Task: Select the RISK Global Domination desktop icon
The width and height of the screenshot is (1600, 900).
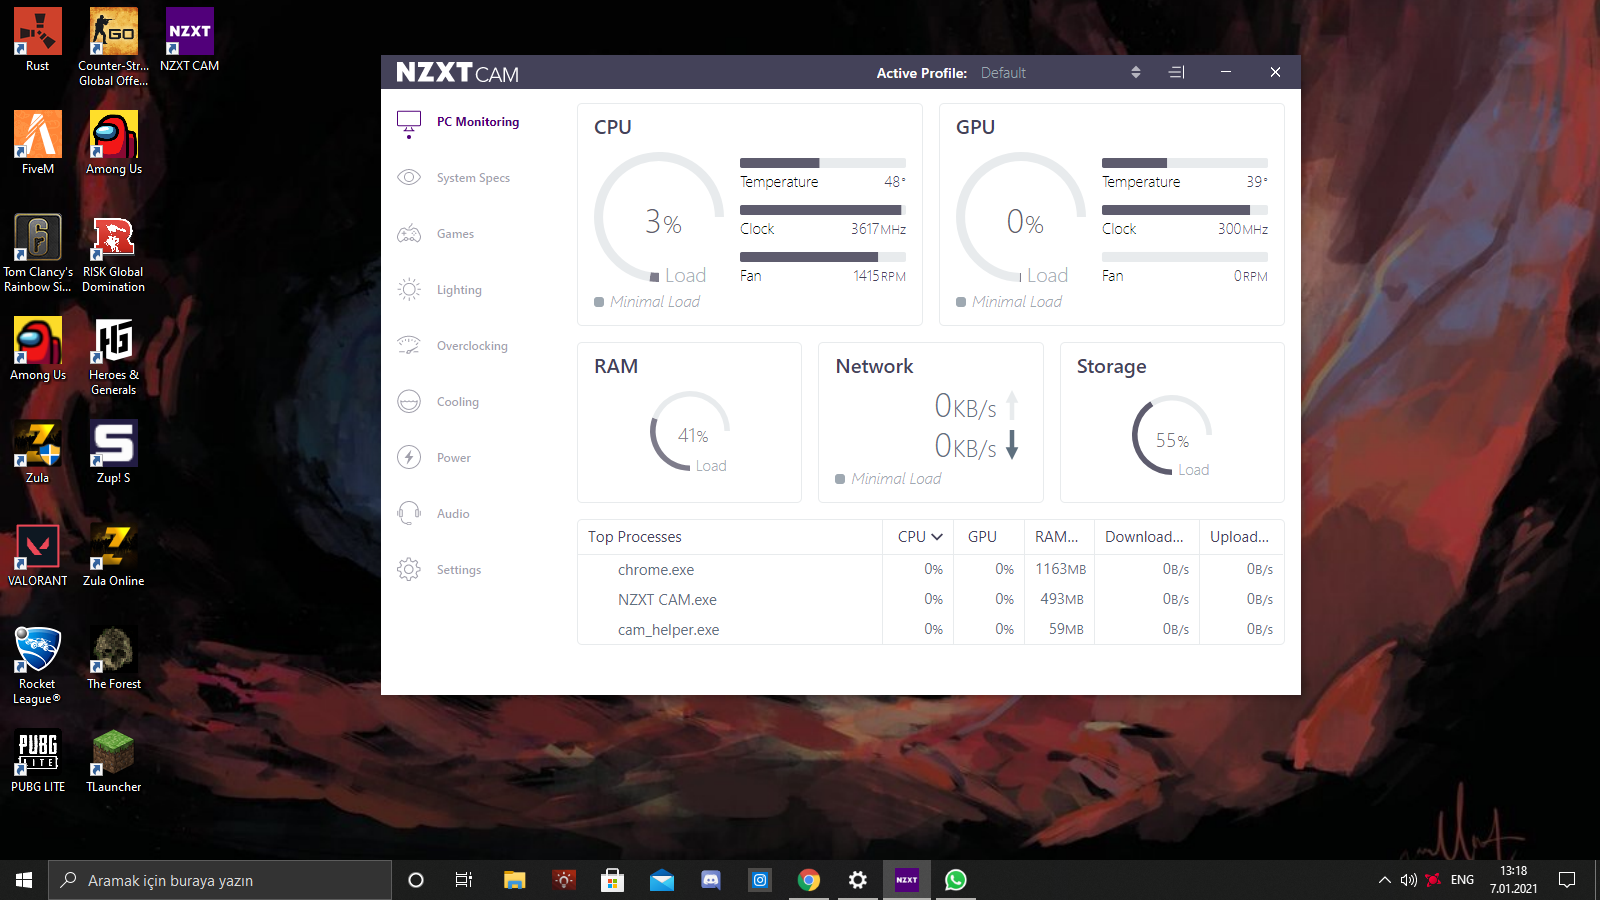Action: [114, 253]
